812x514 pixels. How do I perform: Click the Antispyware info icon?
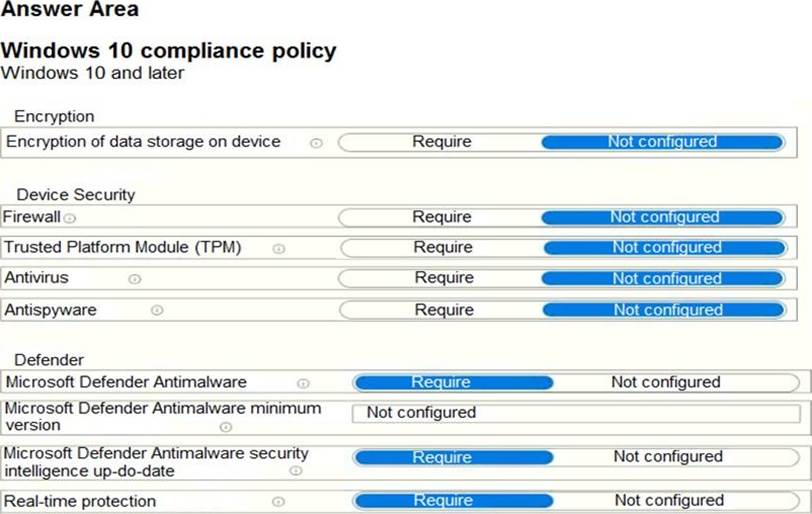[157, 311]
